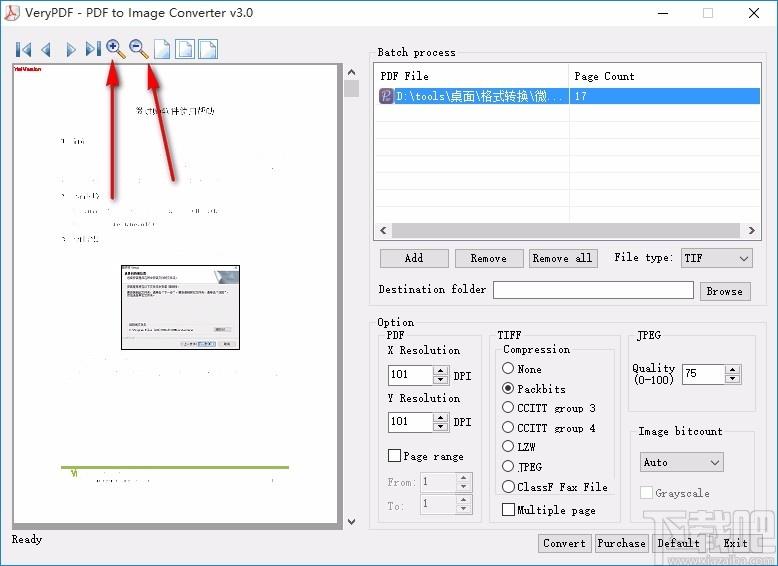
Task: Click the file list horizontal scrollbar thumb
Action: coord(566,230)
